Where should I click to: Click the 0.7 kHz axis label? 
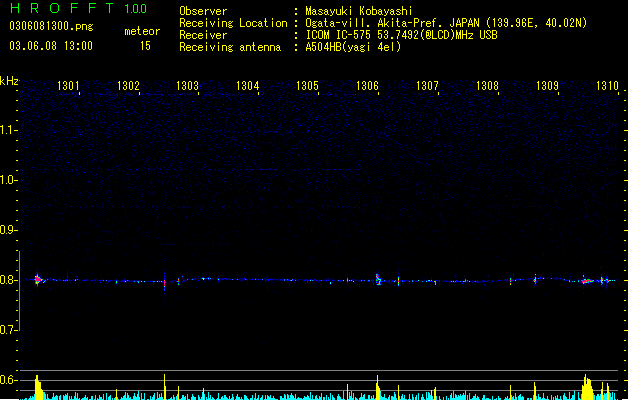pyautogui.click(x=8, y=330)
